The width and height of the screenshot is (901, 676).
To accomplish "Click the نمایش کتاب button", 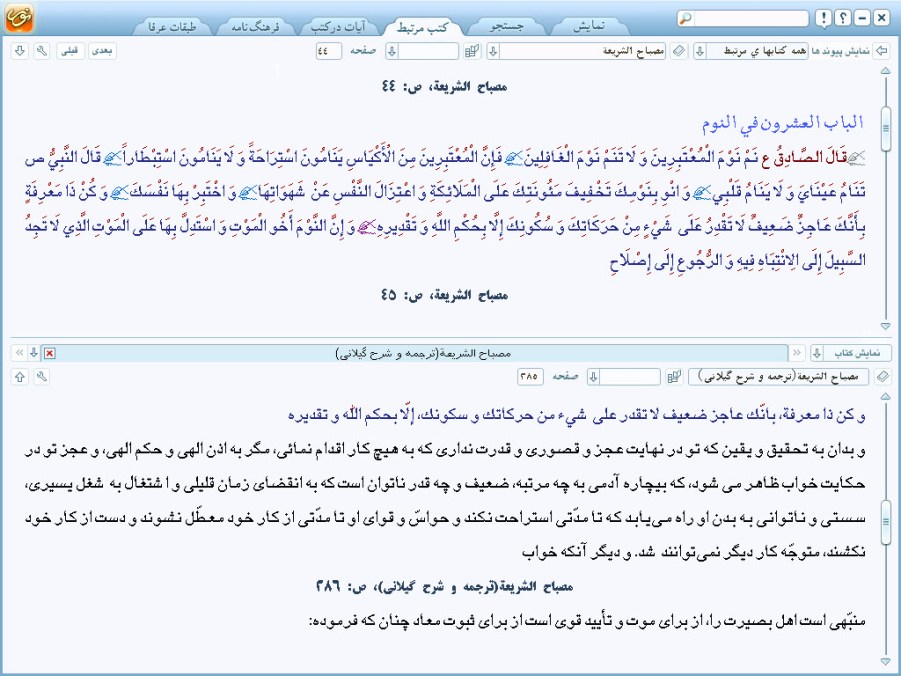I will (857, 353).
